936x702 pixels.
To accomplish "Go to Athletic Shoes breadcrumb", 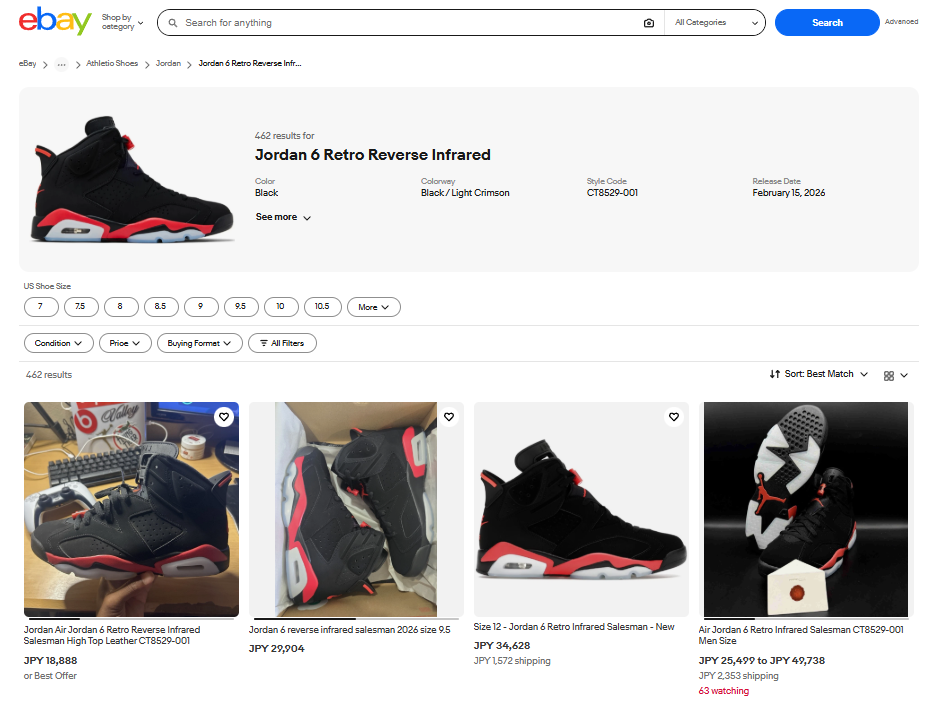I will click(112, 63).
